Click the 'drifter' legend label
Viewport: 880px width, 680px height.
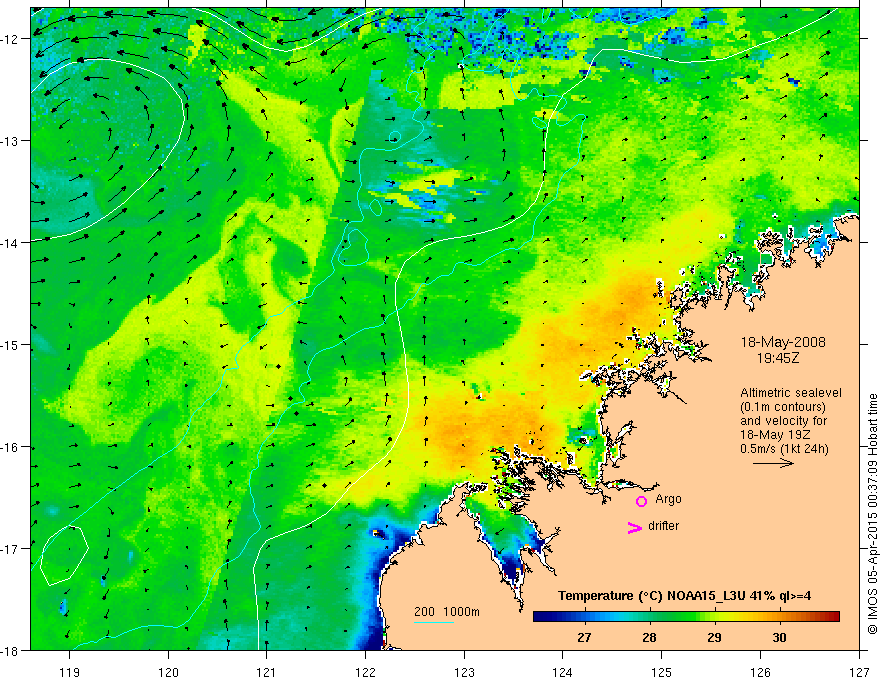(x=663, y=526)
